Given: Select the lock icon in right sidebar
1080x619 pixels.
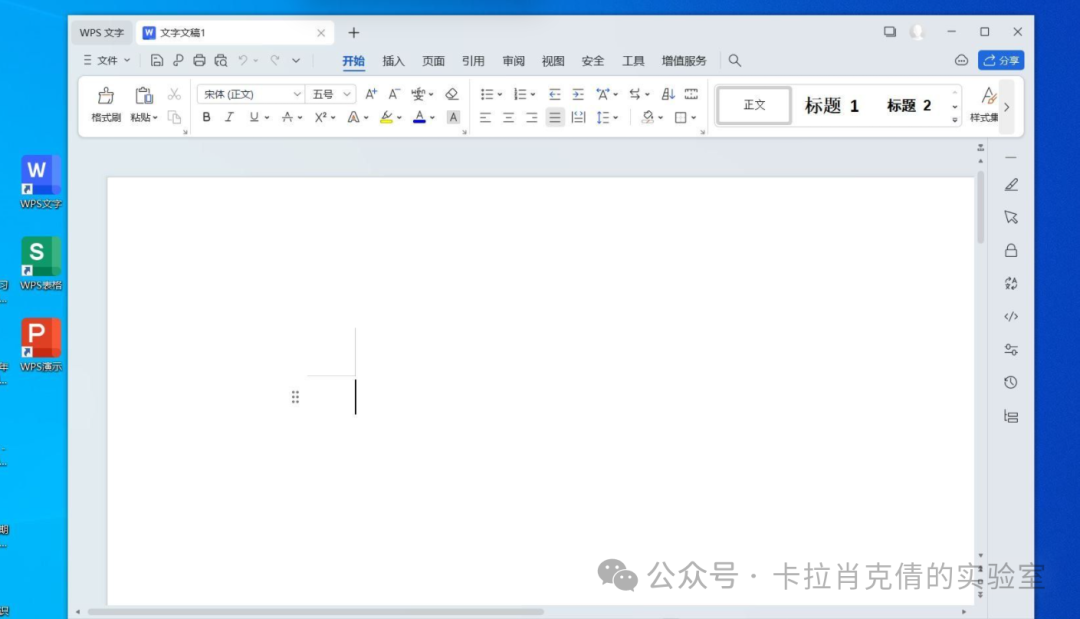Looking at the screenshot, I should [x=1011, y=251].
